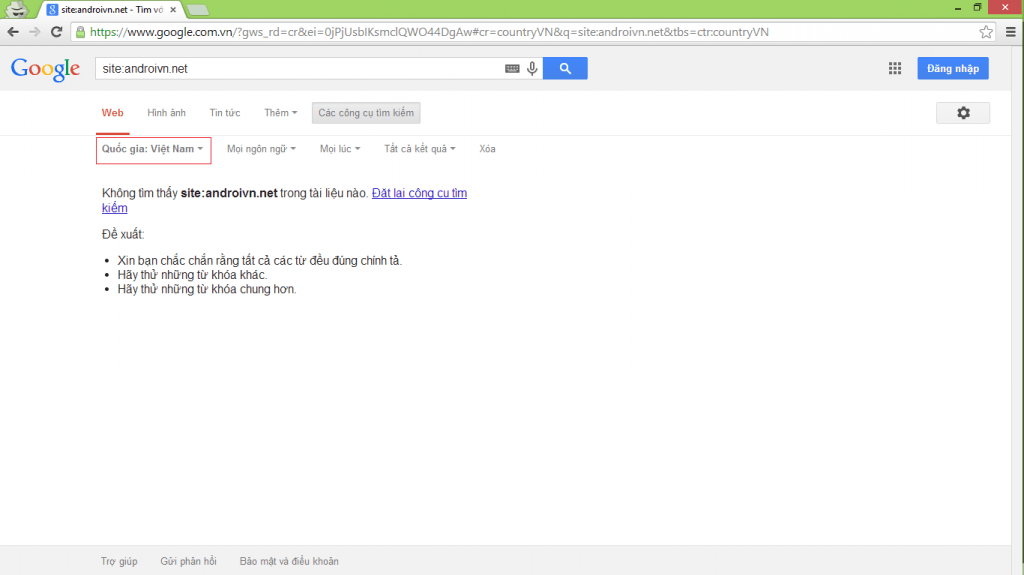The height and width of the screenshot is (575, 1024).
Task: Expand the Thêm dropdown menu
Action: point(281,113)
